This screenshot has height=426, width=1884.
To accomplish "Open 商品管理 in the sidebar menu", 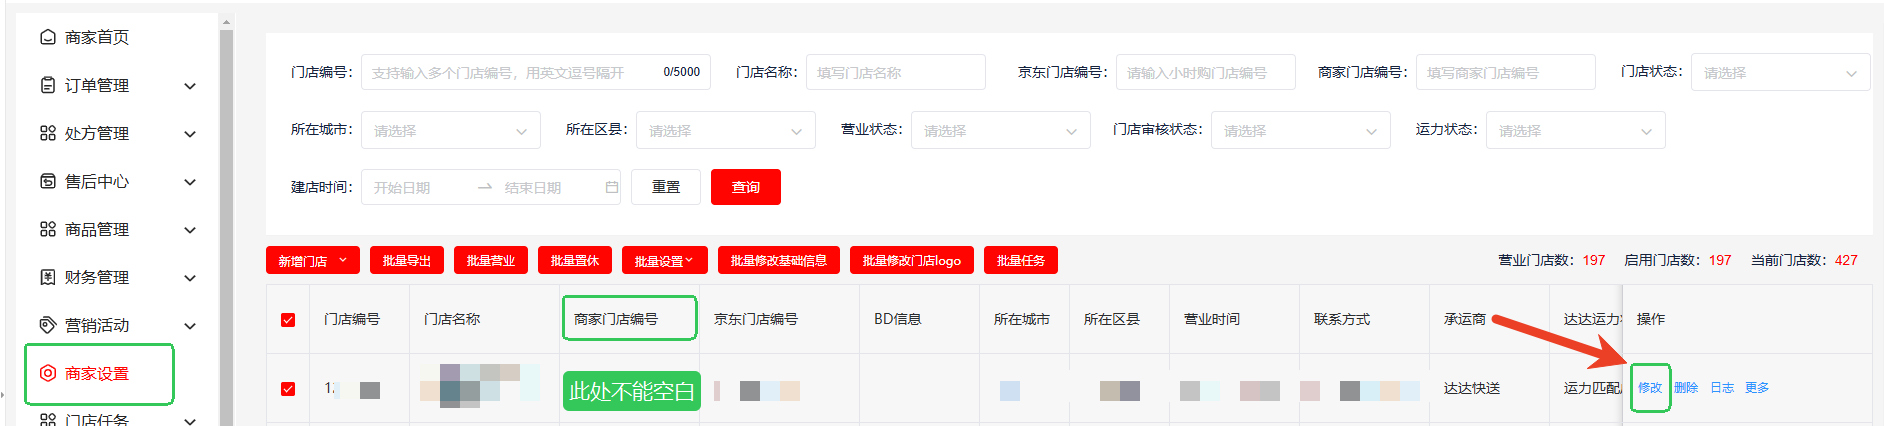I will pyautogui.click(x=97, y=229).
